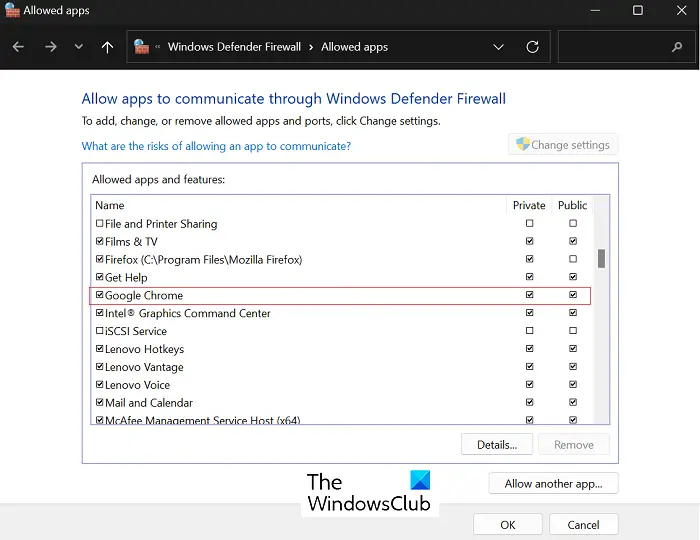Screen dimensions: 700x540
Task: Toggle Mail and Calendar name checkbox
Action: coord(100,402)
